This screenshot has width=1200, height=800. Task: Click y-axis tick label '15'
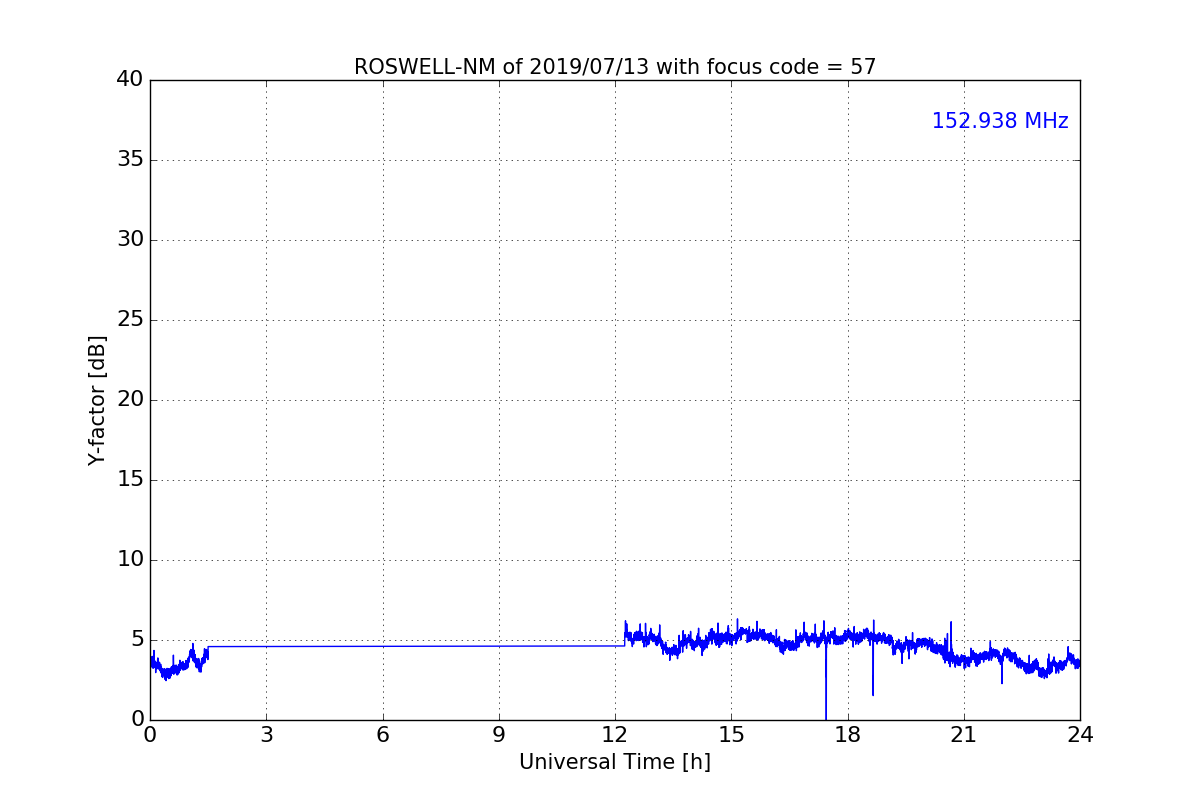130,480
